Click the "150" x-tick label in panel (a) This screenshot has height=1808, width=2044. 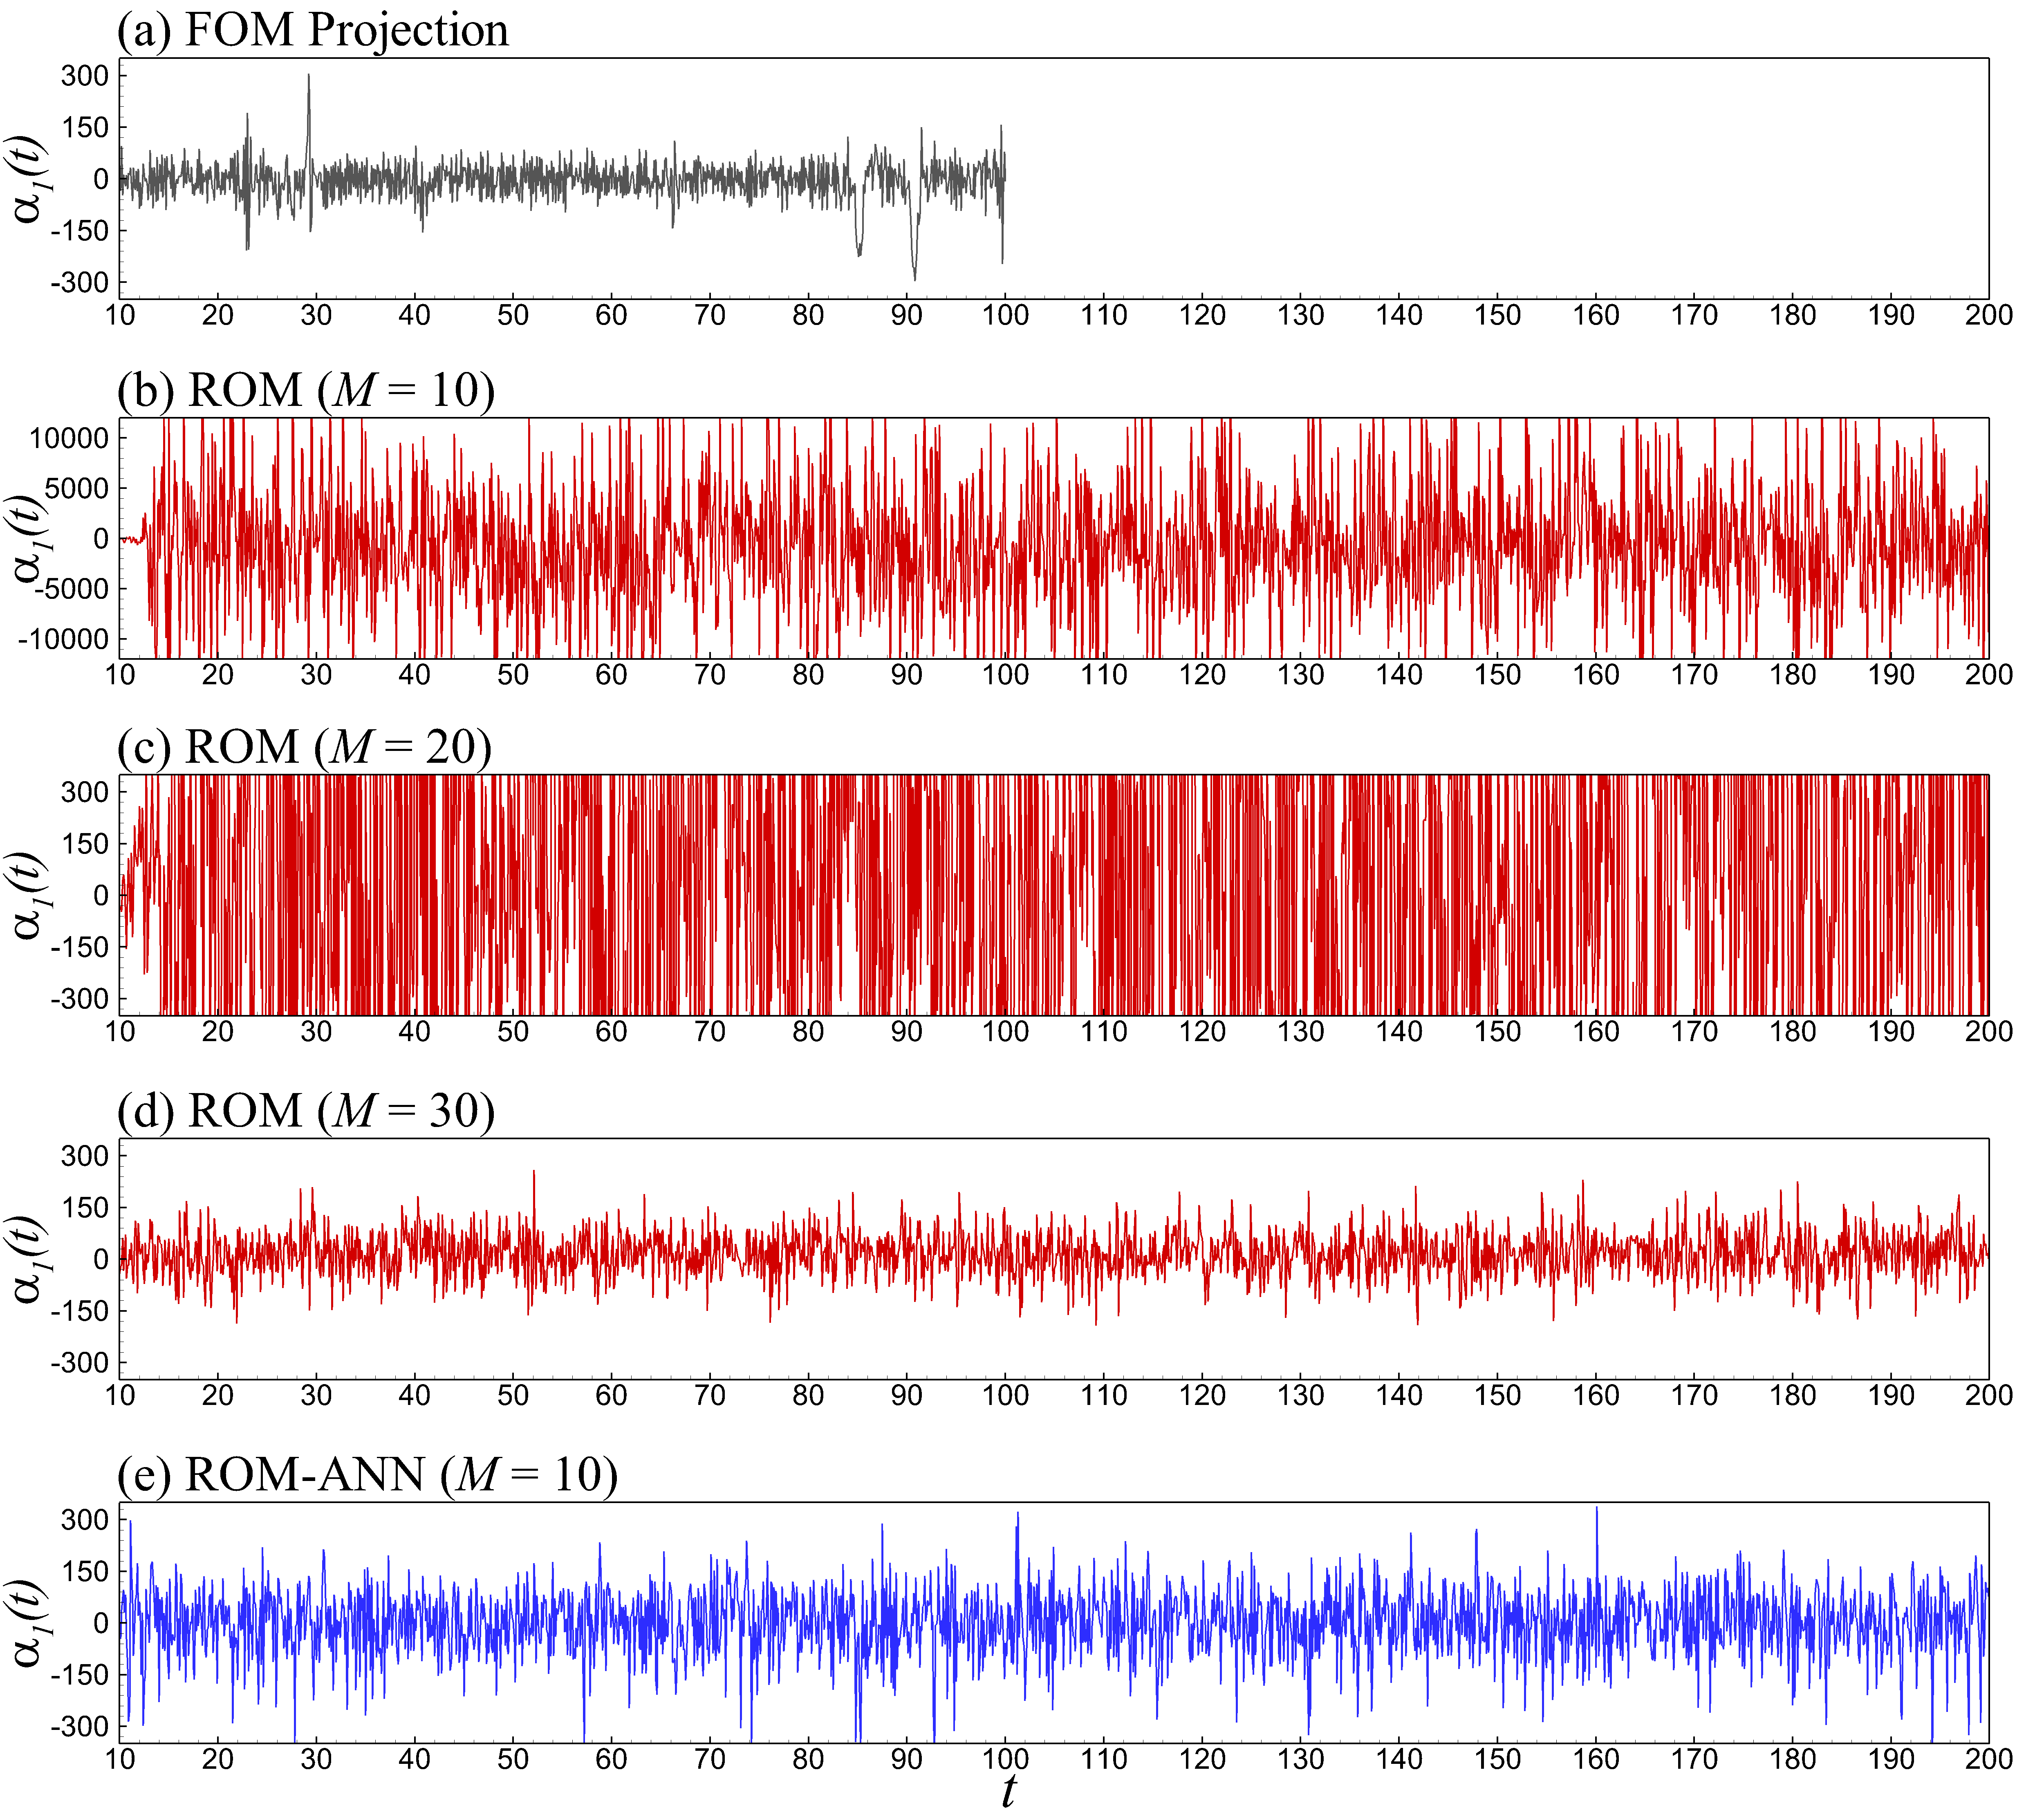tap(1497, 315)
